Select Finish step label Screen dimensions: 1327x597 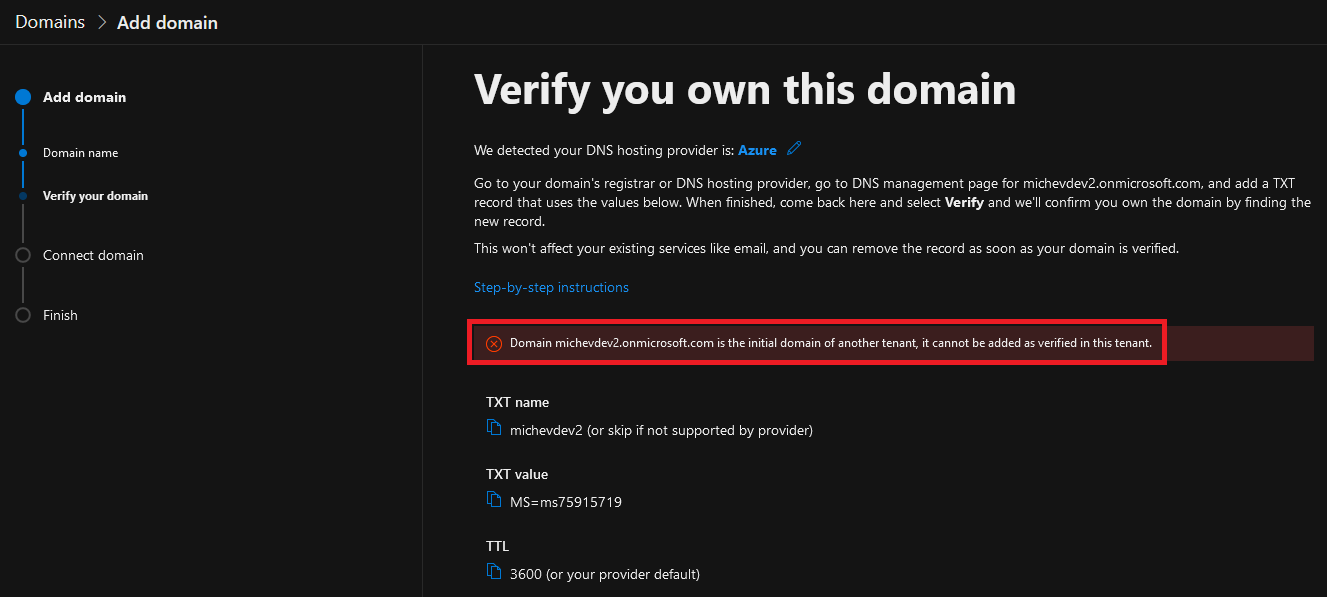60,315
